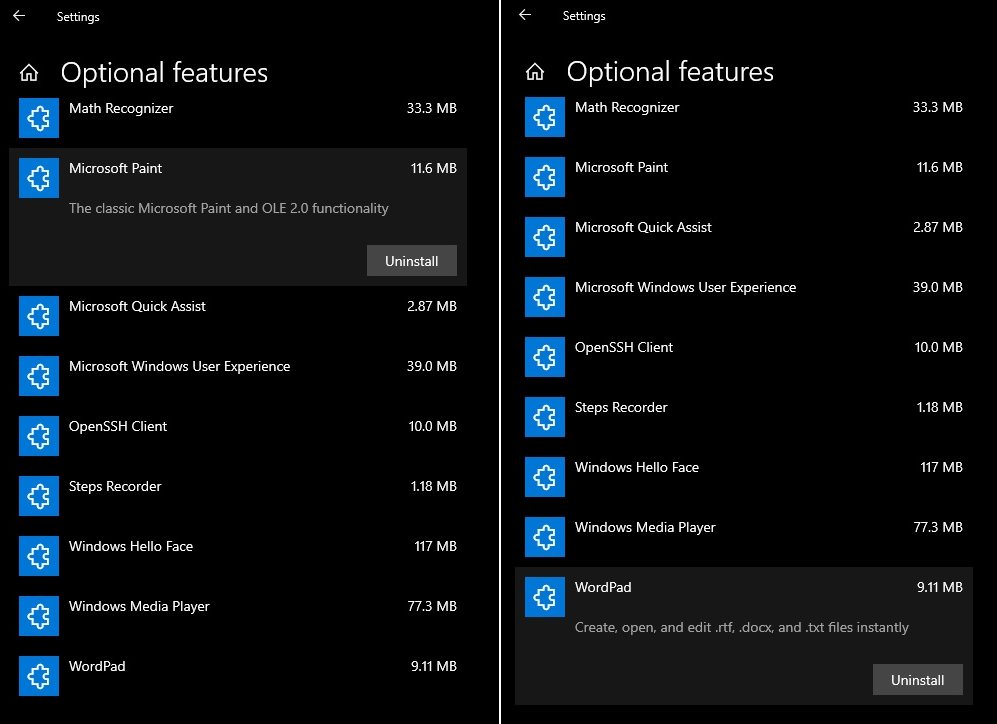Click Math Recognizer puzzle icon in left window
The image size is (997, 724).
tap(39, 118)
